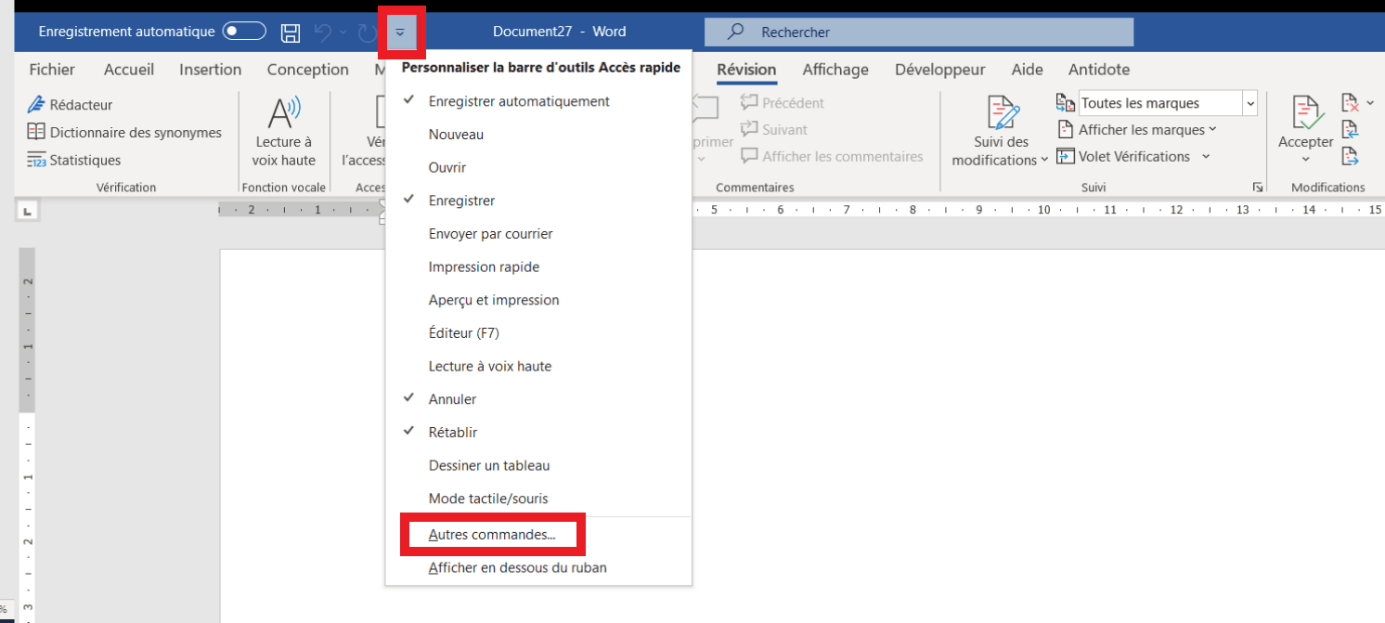Click in the Rechercher search field
The height and width of the screenshot is (623, 1385).
click(x=919, y=32)
